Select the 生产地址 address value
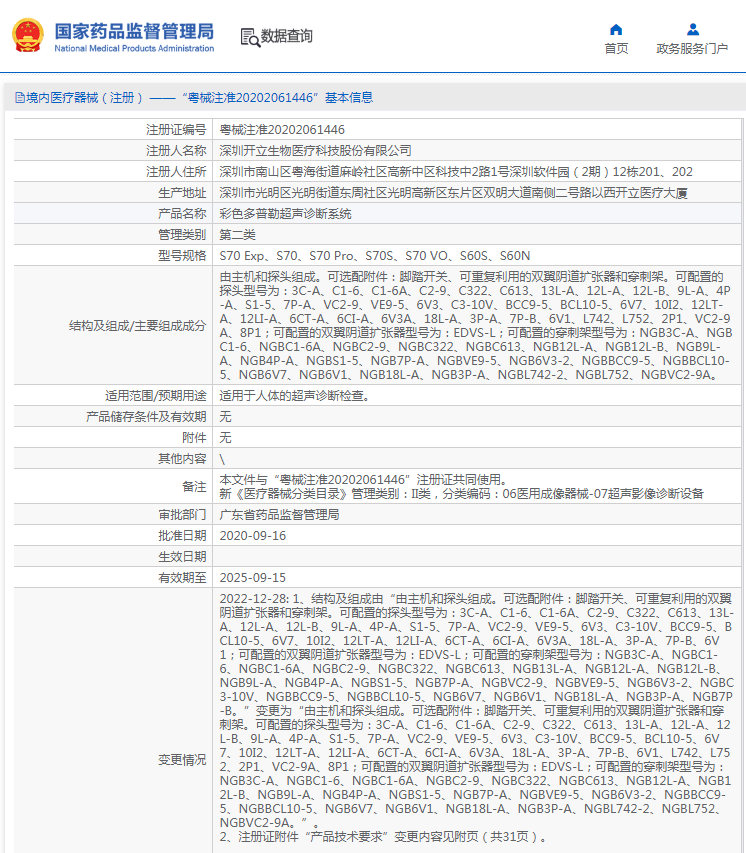This screenshot has height=853, width=746. [x=453, y=193]
